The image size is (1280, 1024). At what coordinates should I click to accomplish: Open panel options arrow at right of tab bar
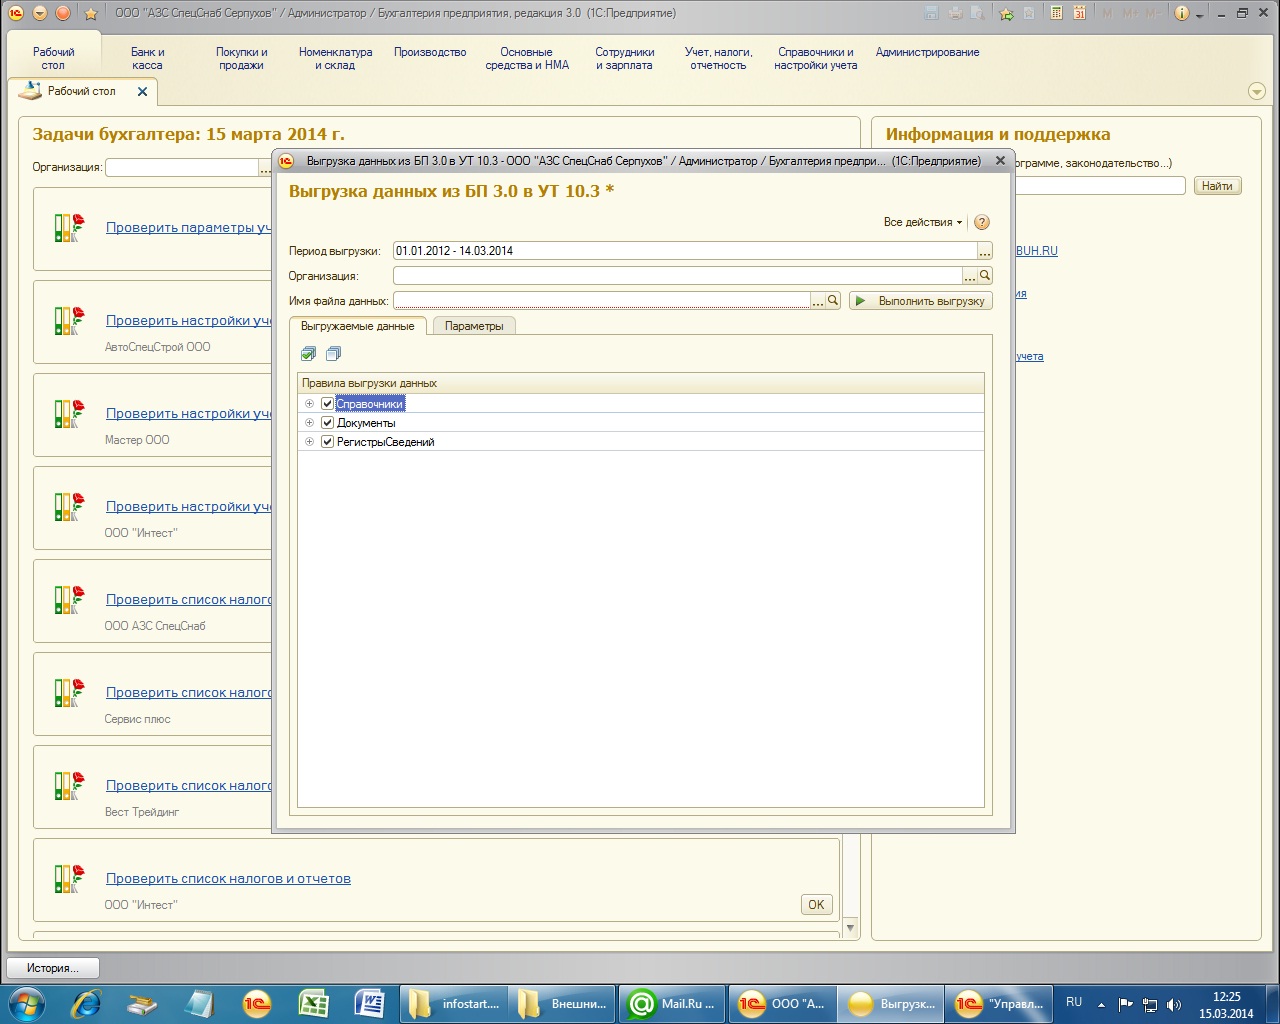[x=1257, y=91]
